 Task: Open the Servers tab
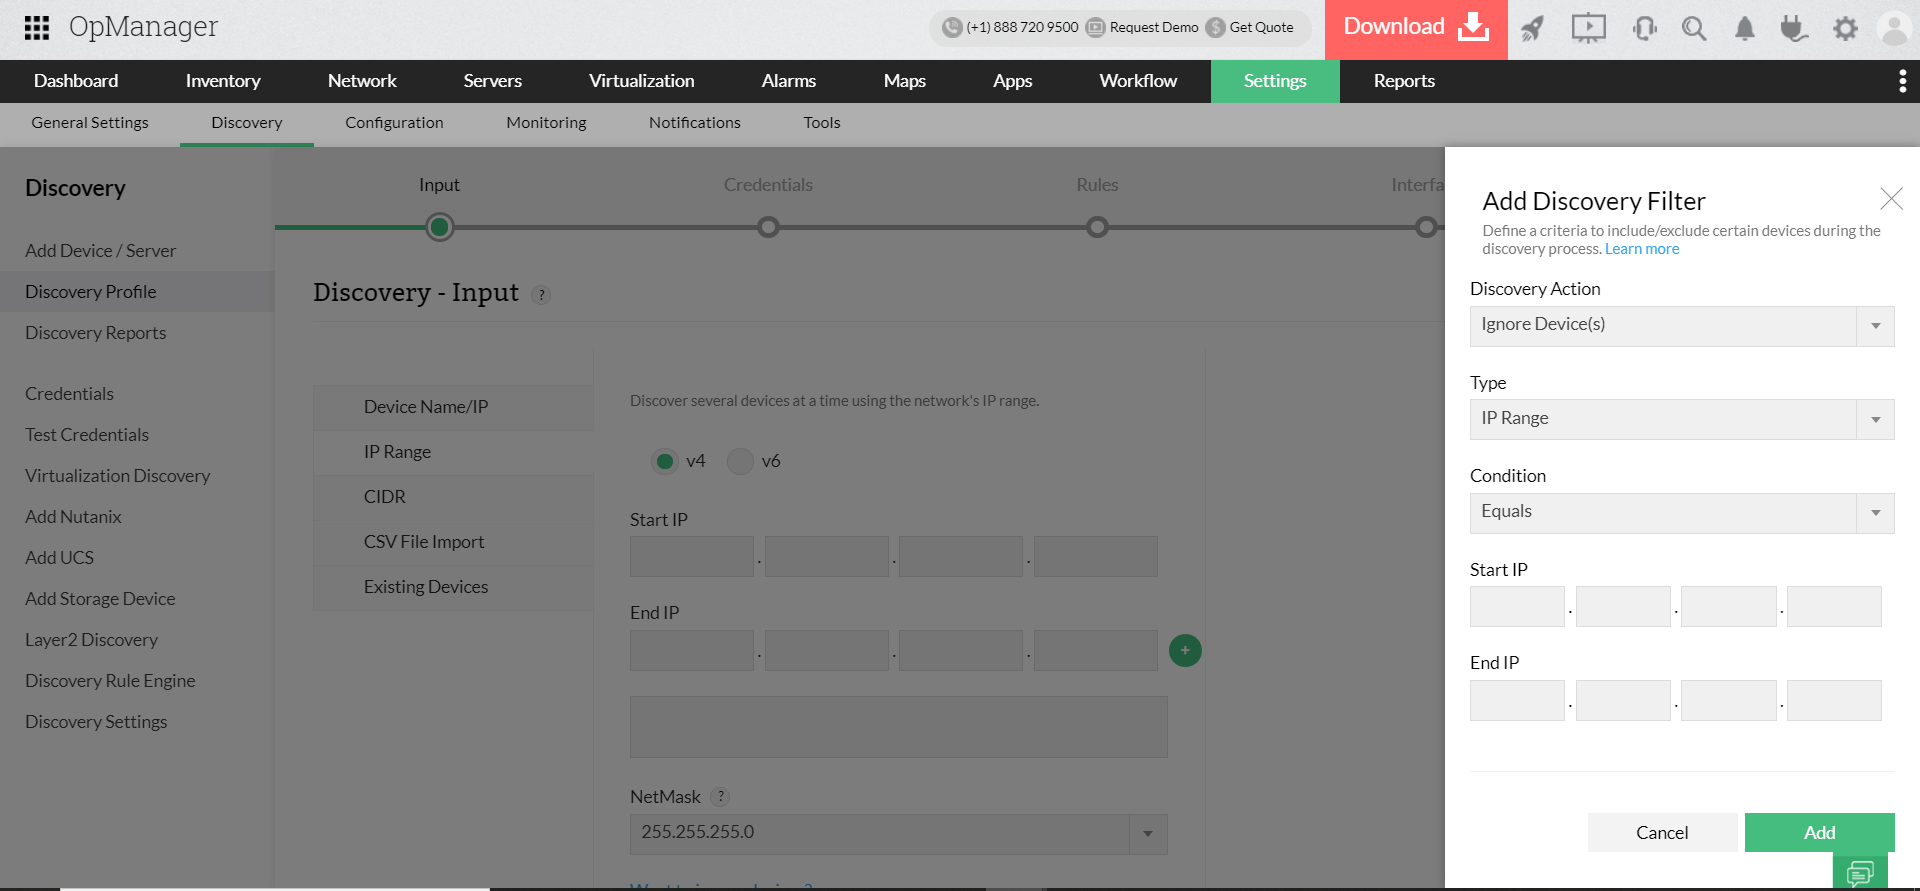tap(492, 81)
